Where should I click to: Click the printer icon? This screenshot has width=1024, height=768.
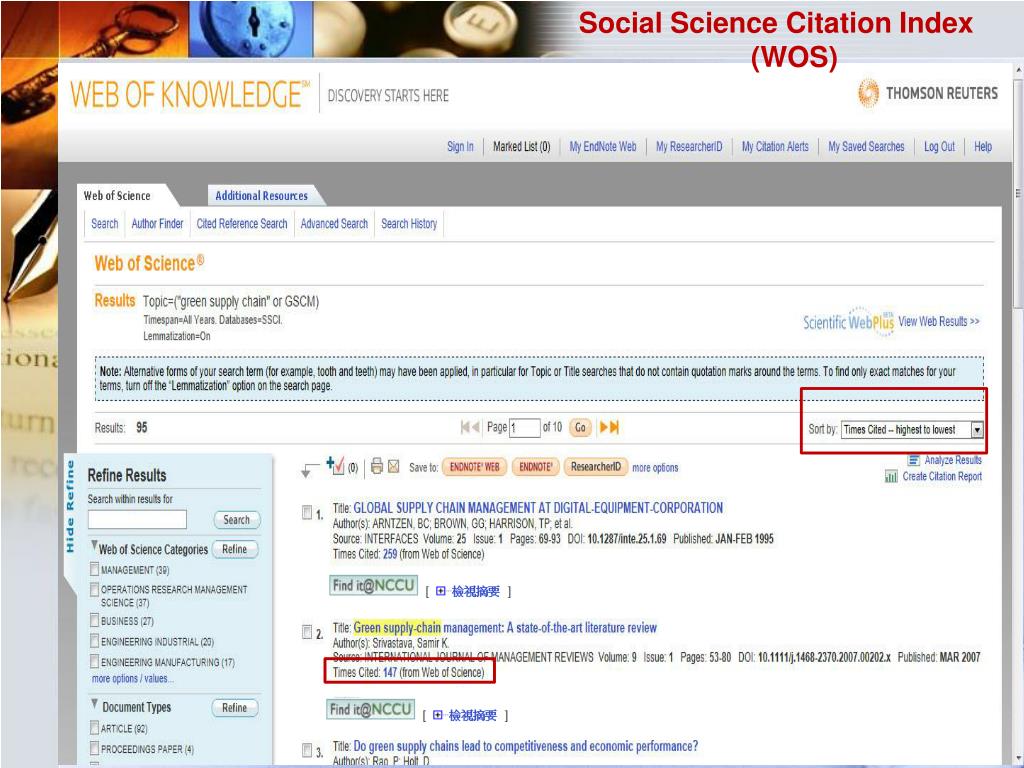[377, 466]
